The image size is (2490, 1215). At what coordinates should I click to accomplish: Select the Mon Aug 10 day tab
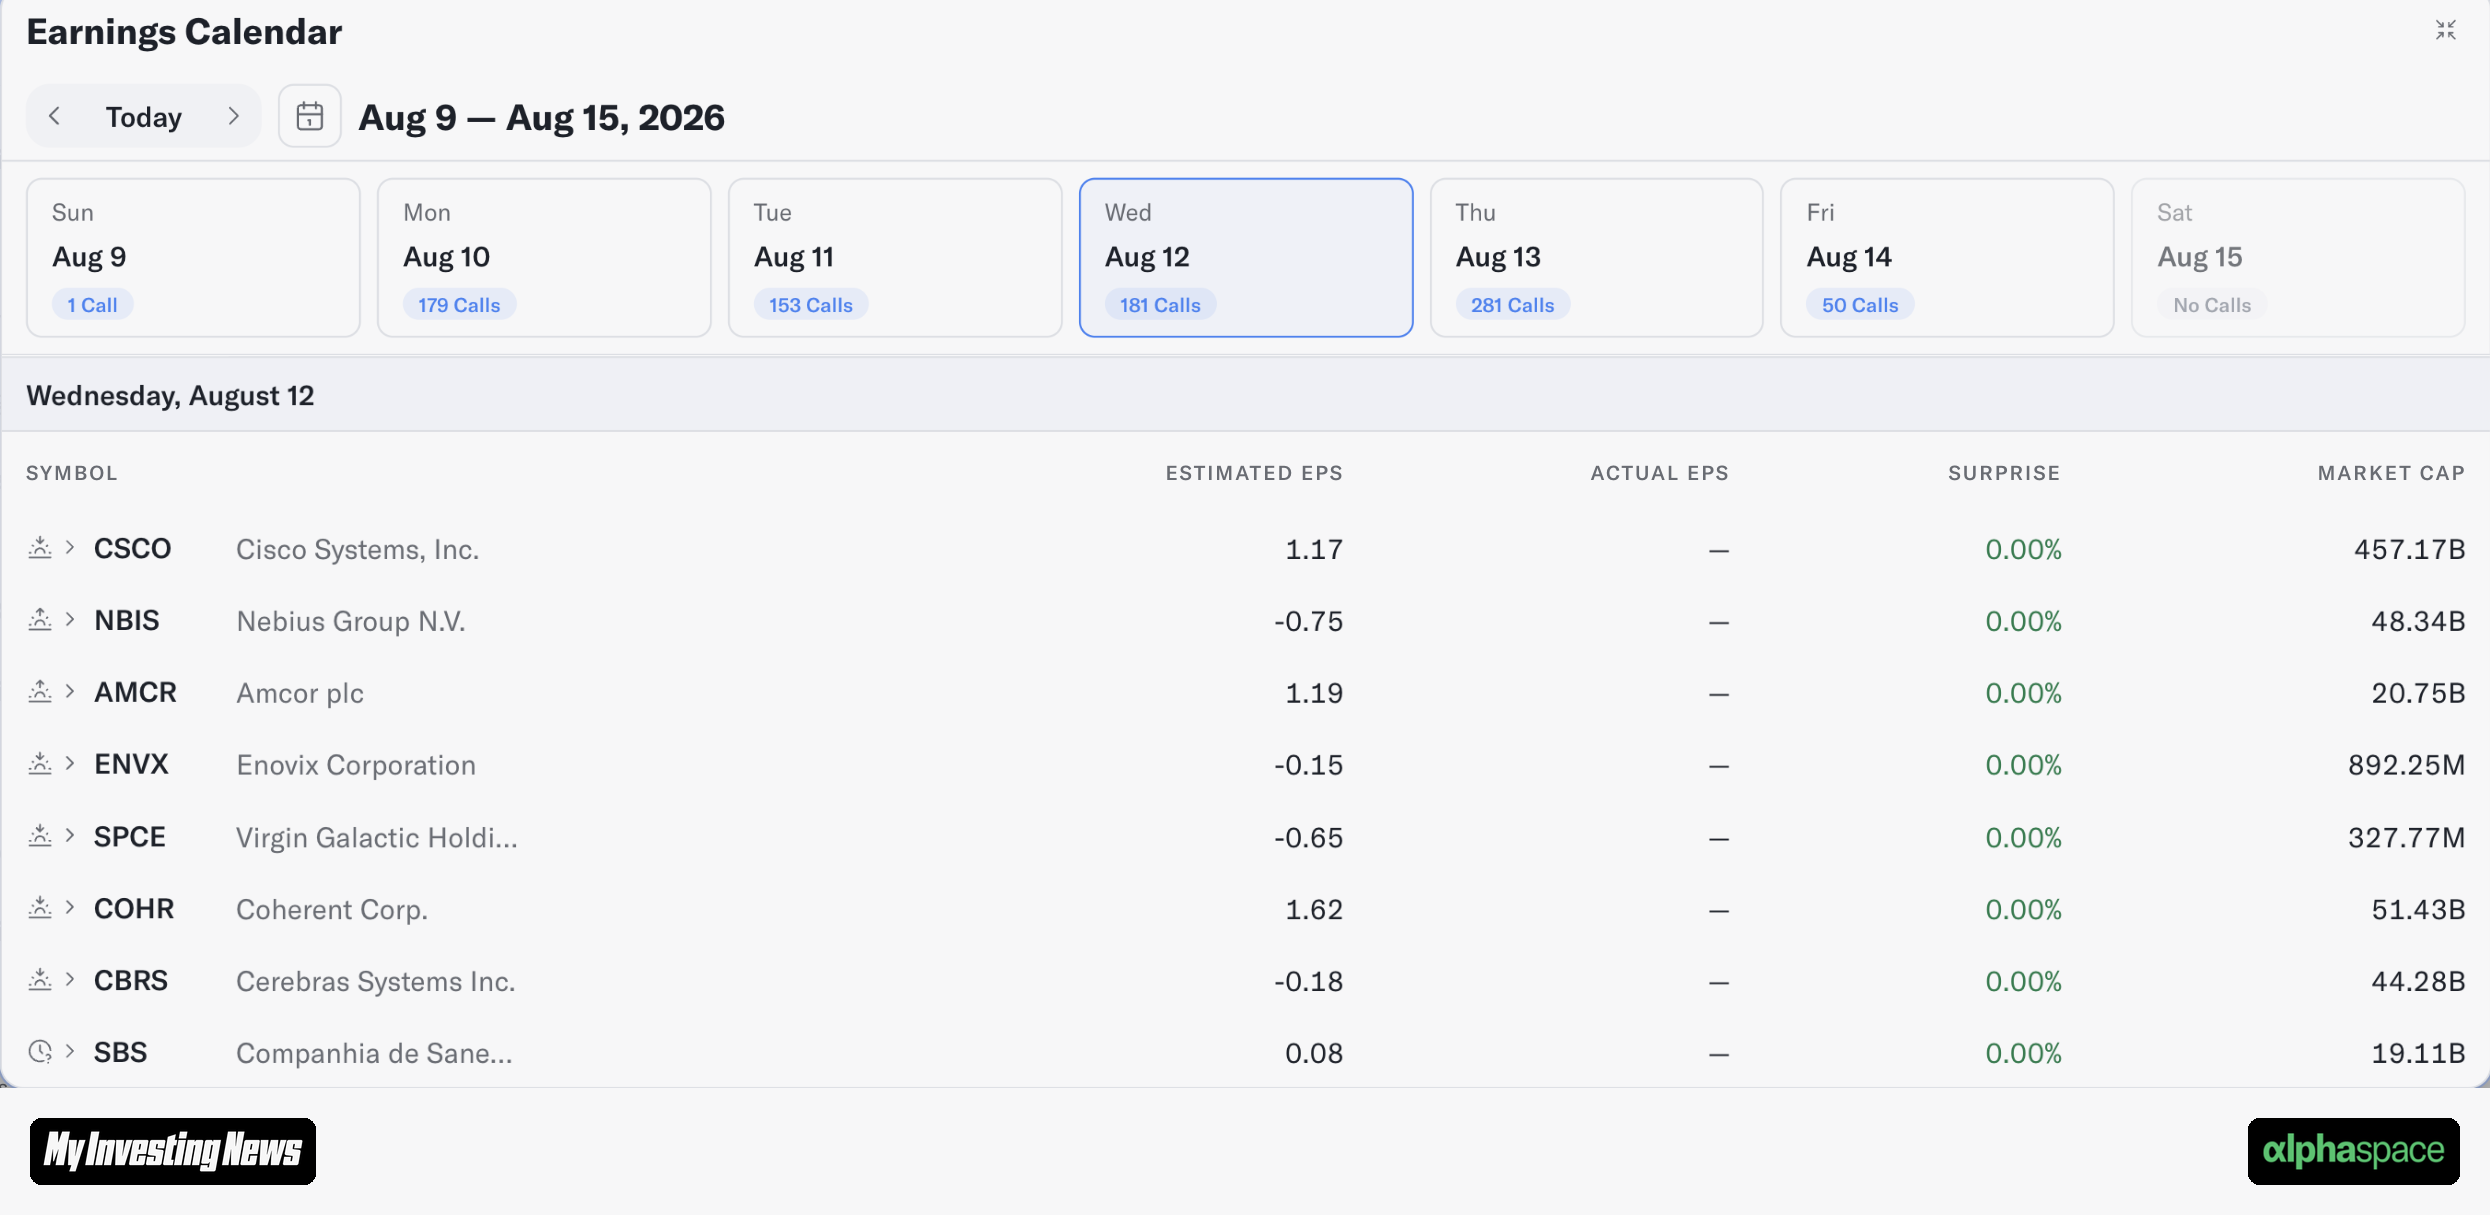point(544,258)
